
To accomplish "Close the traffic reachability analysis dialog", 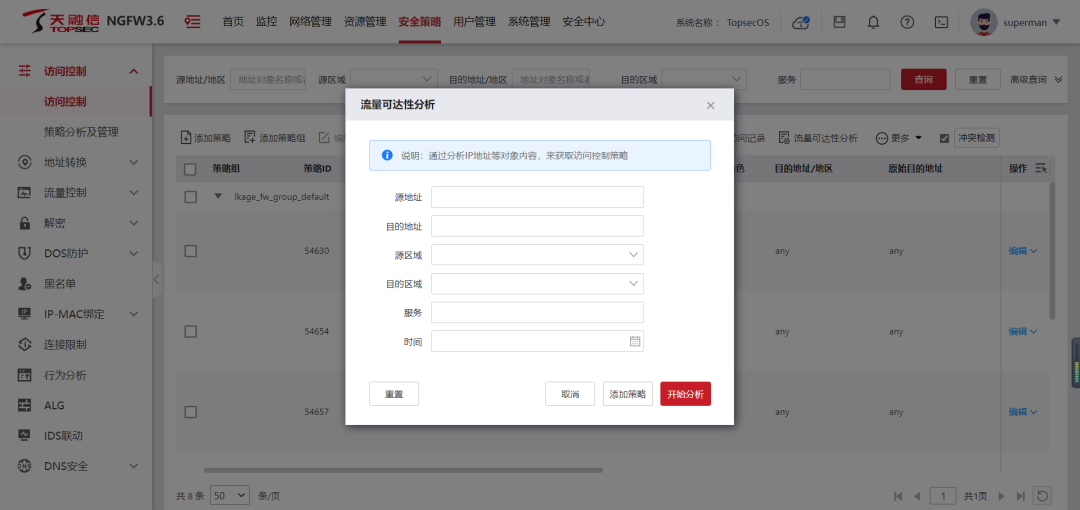I will point(710,105).
